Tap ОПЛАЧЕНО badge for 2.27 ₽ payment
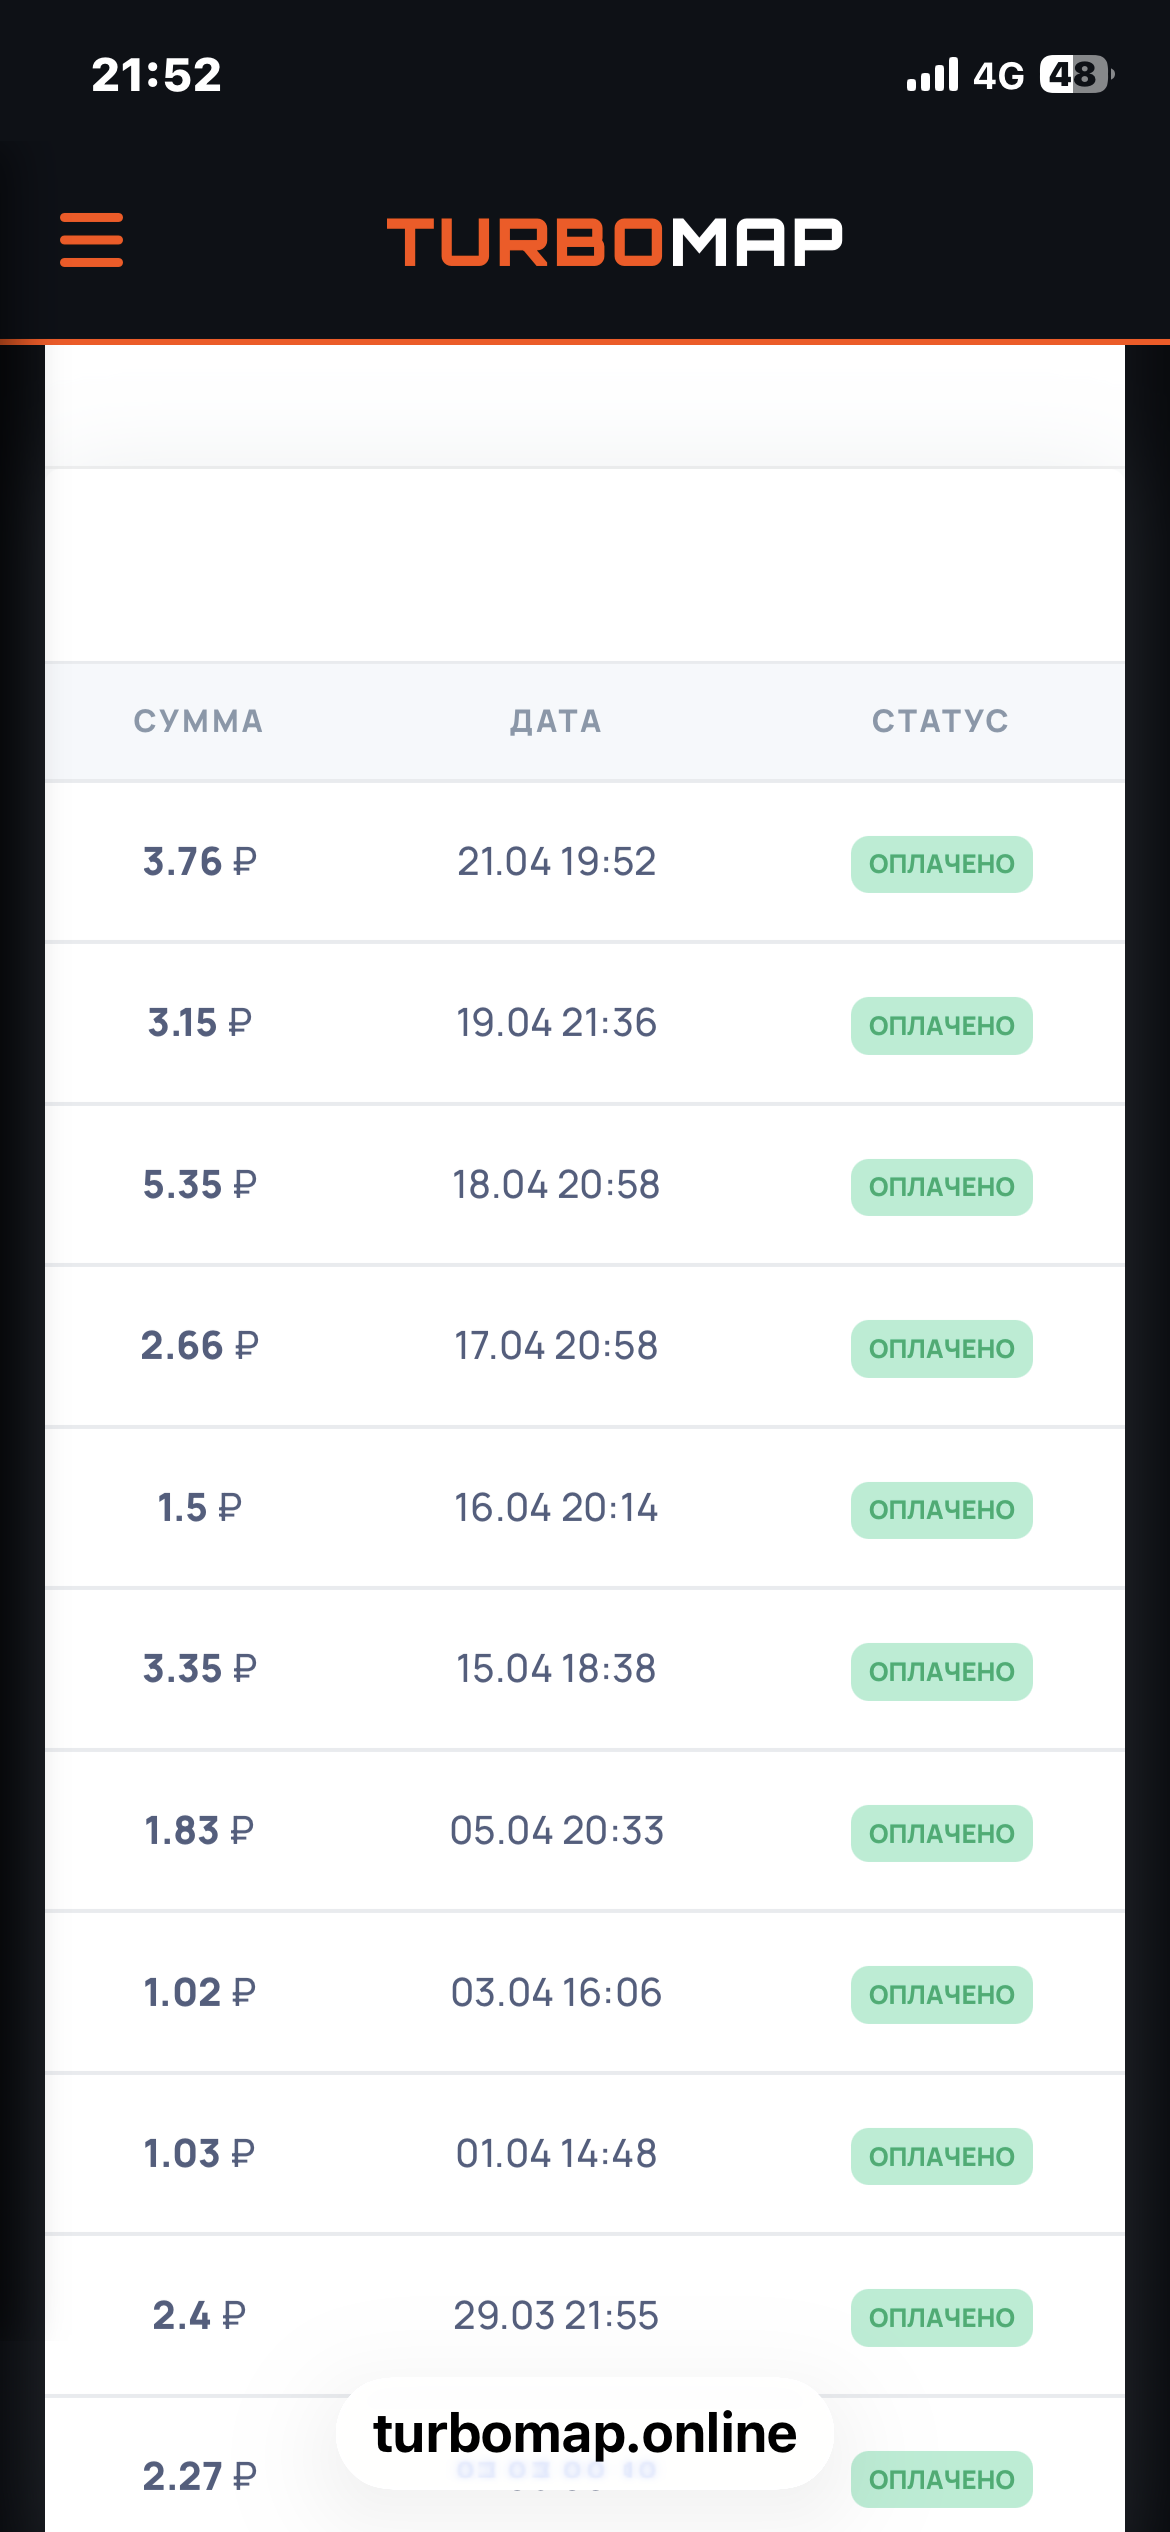Image resolution: width=1170 pixels, height=2532 pixels. pos(941,2480)
